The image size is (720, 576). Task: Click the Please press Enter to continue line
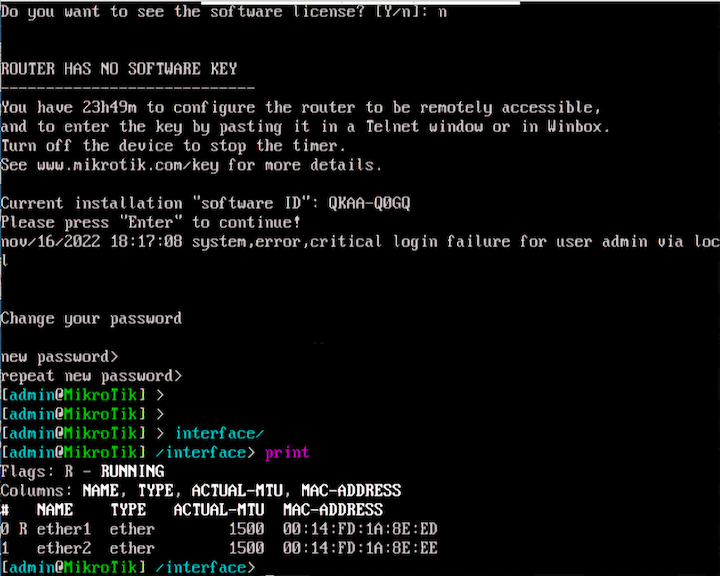[x=151, y=222]
